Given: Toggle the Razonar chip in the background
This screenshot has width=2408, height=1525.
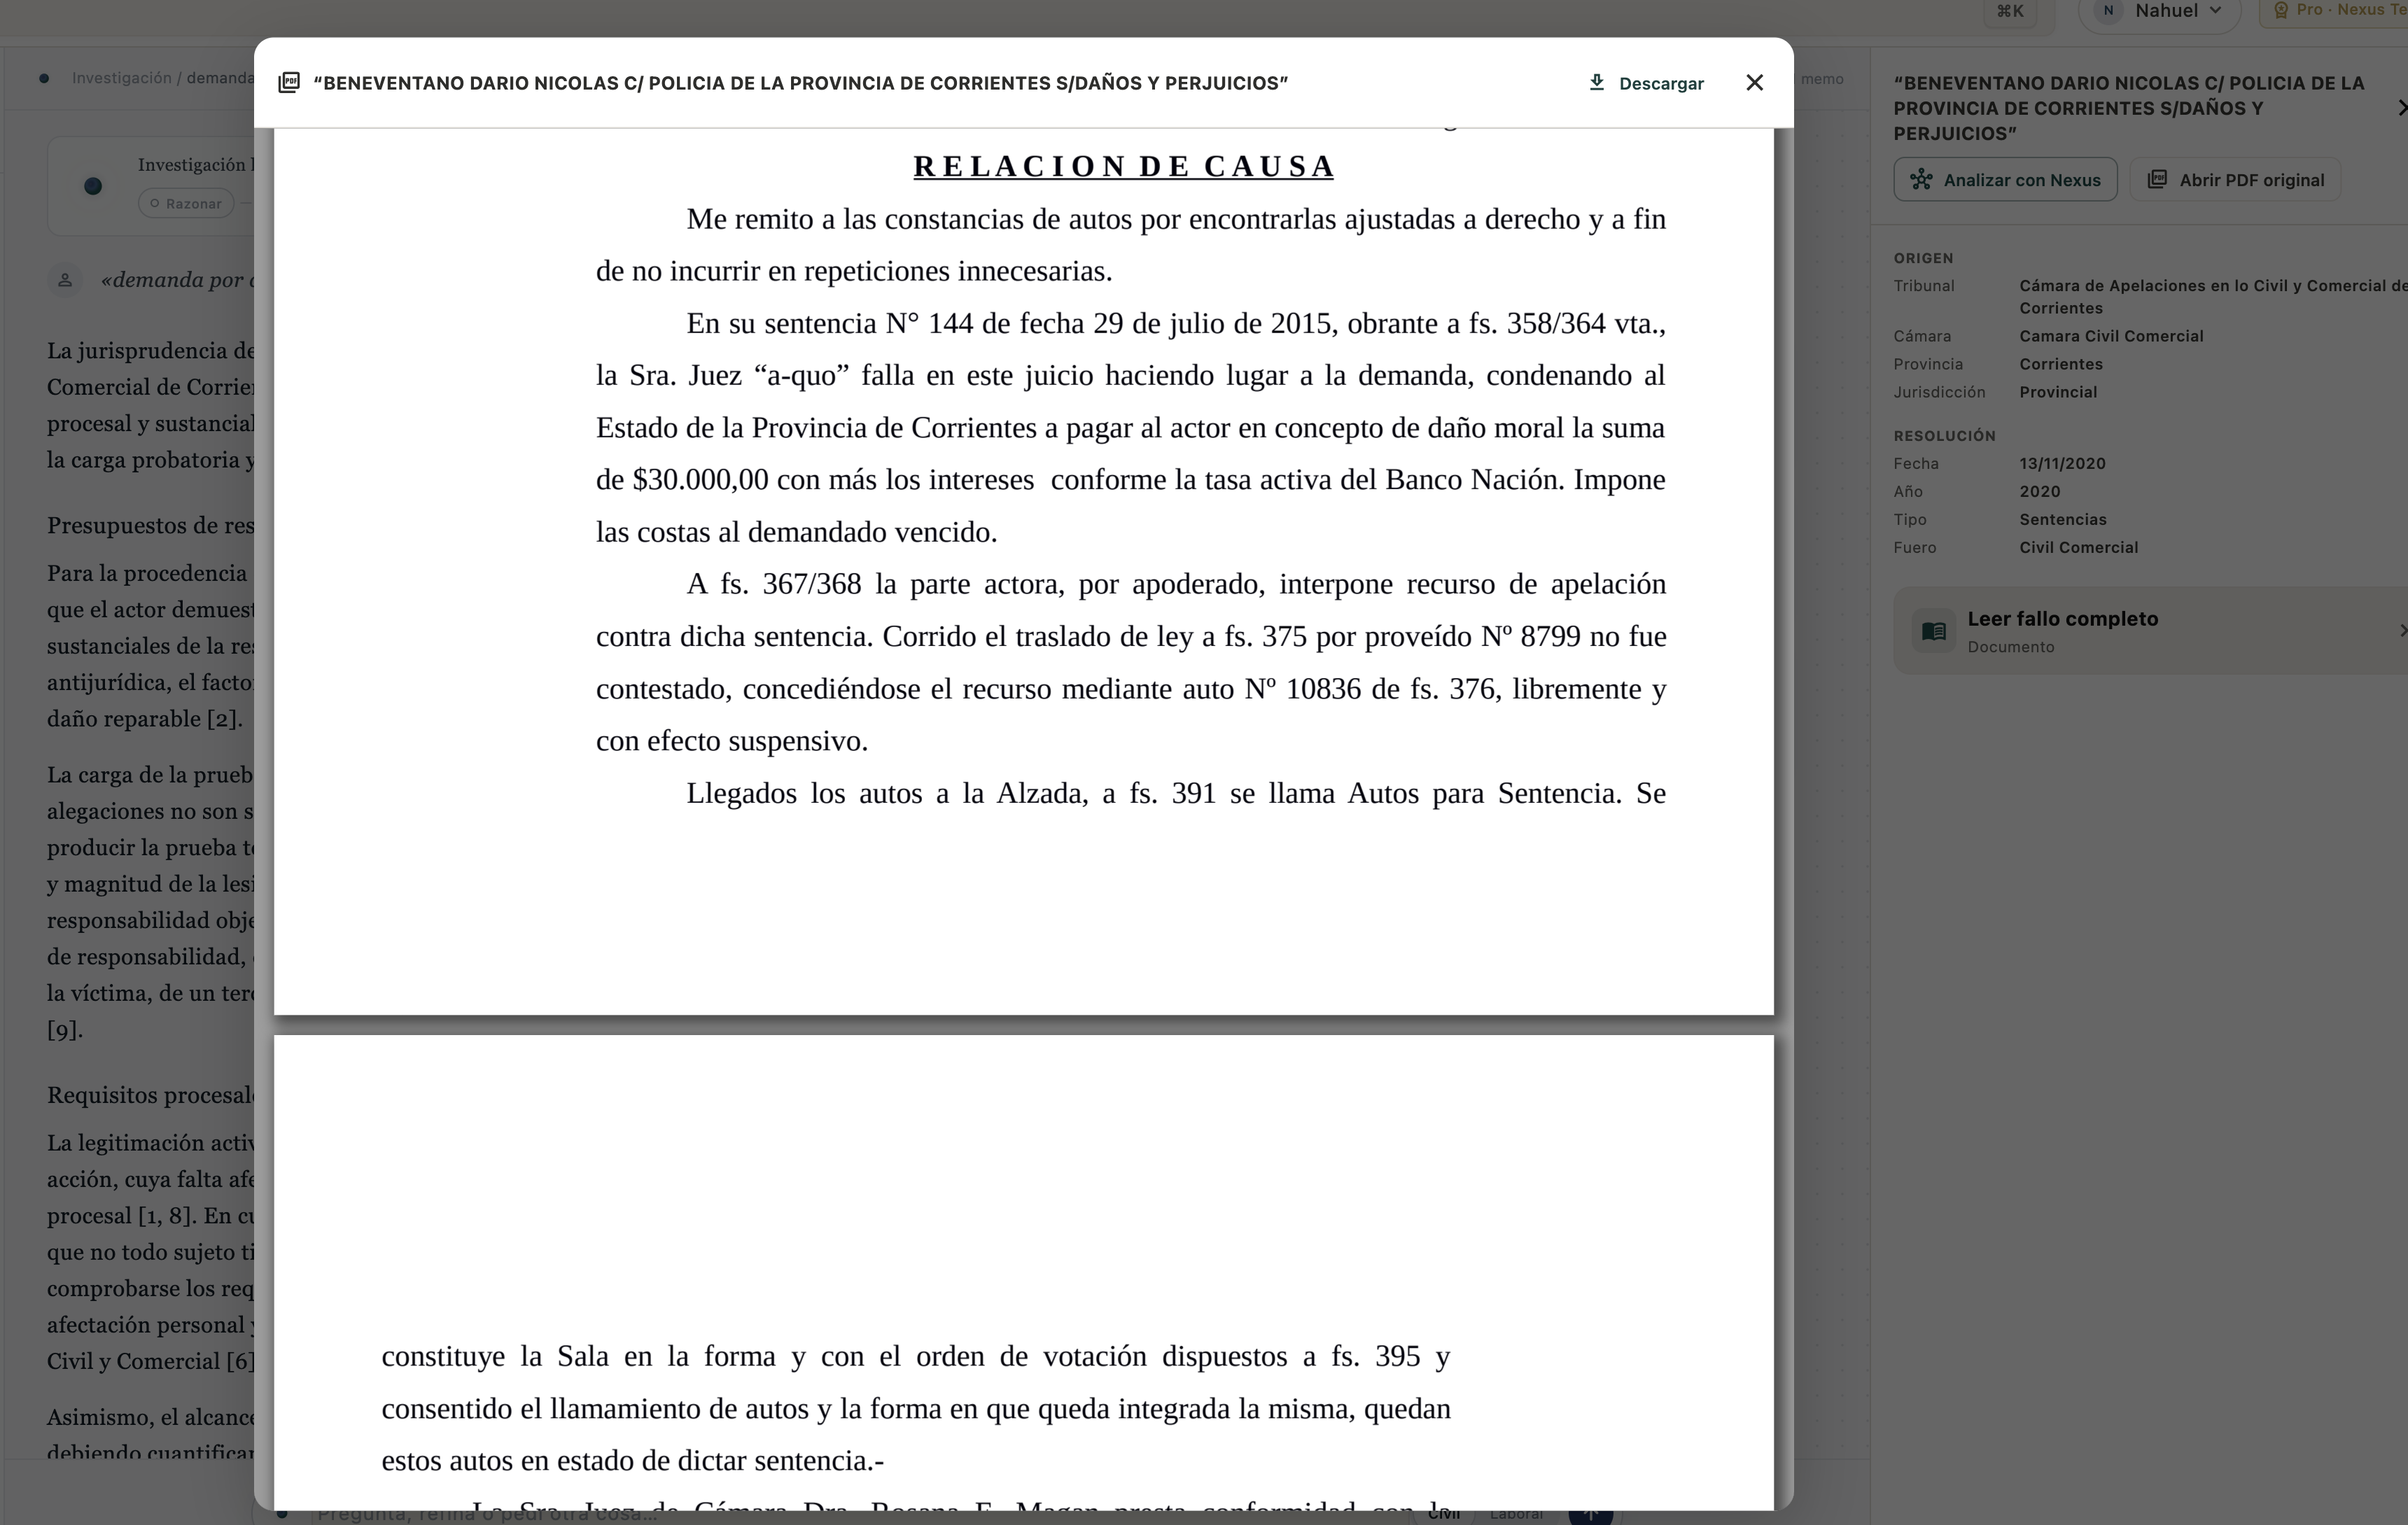Looking at the screenshot, I should (186, 203).
